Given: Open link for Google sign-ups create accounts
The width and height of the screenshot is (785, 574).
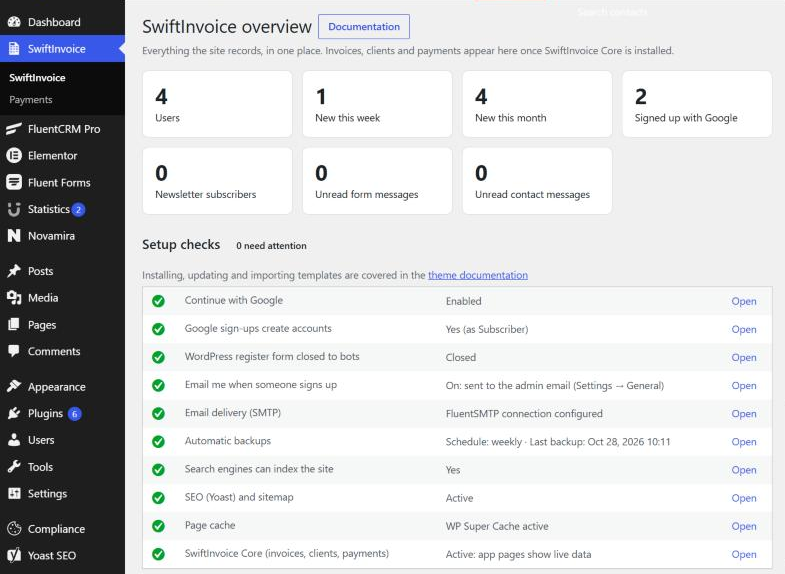Looking at the screenshot, I should (x=743, y=329).
